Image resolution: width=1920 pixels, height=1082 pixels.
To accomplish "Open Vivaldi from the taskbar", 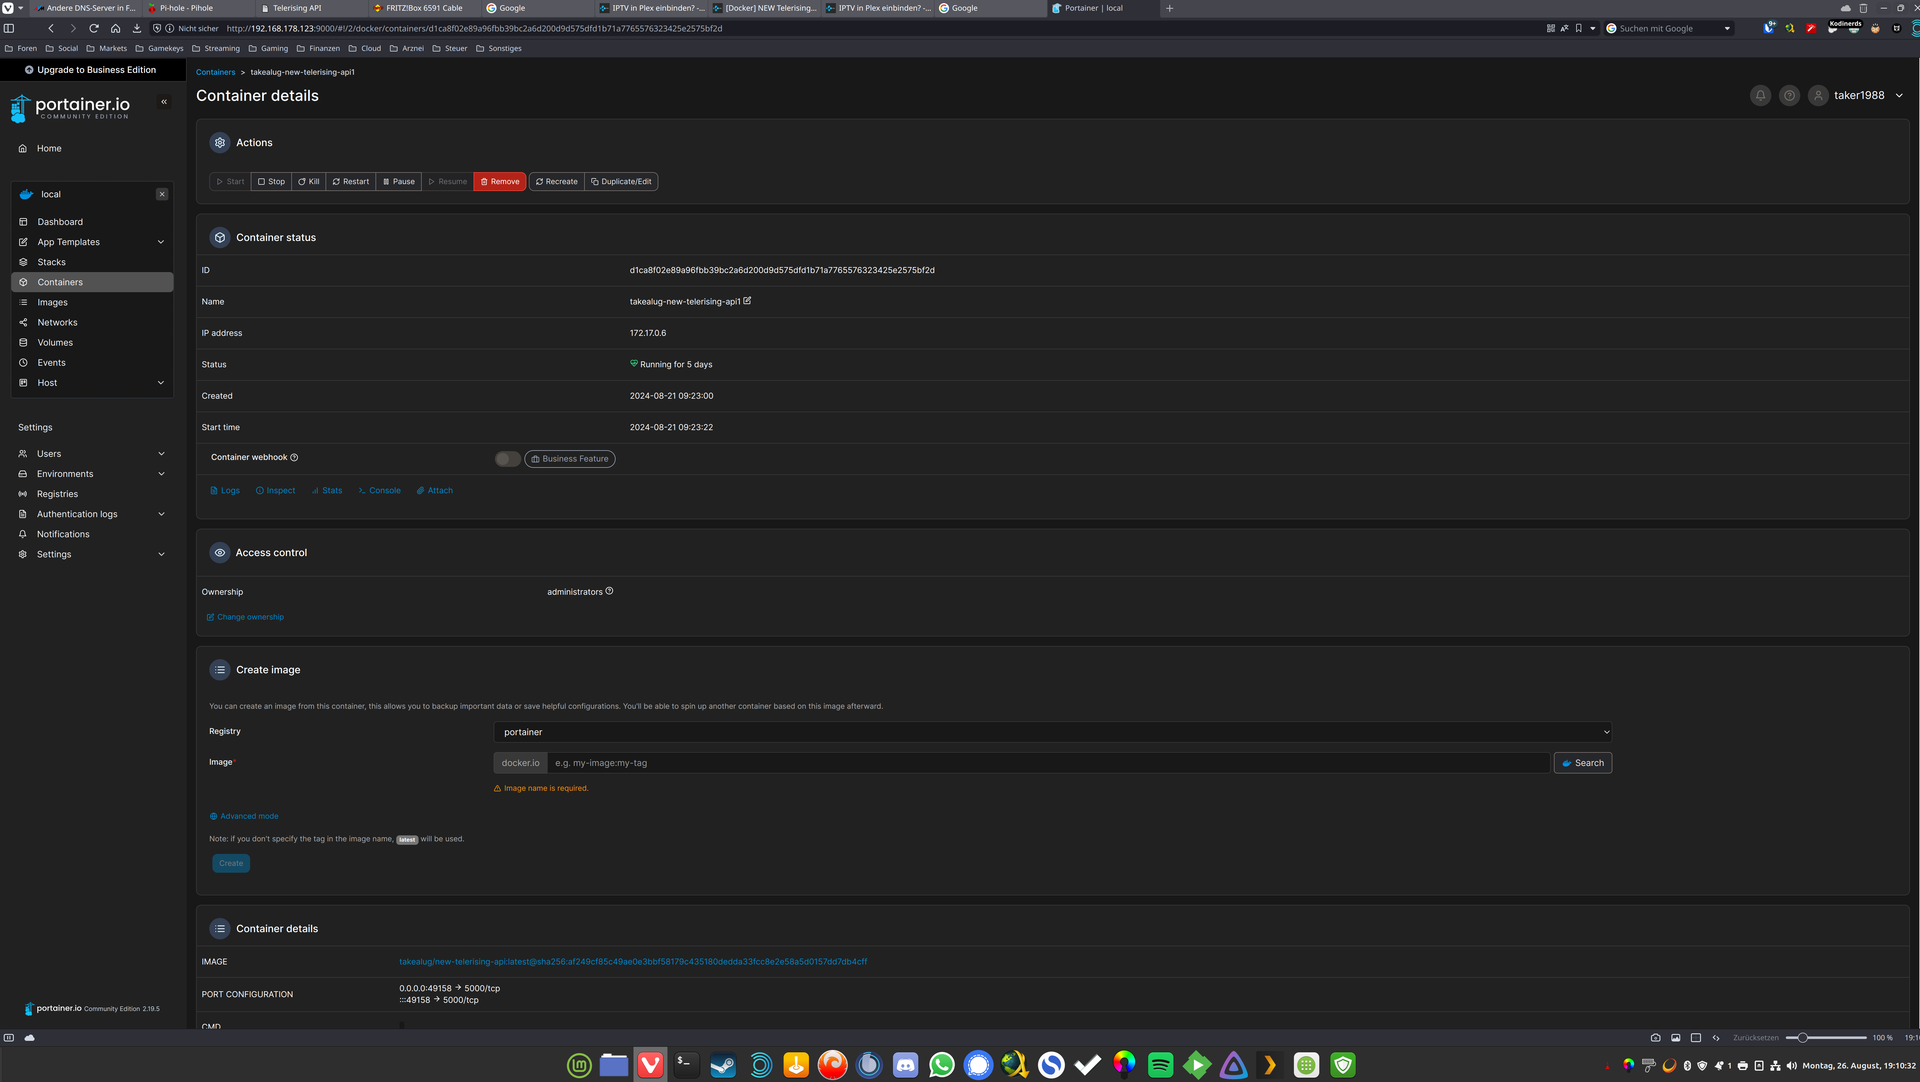I will pyautogui.click(x=650, y=1065).
